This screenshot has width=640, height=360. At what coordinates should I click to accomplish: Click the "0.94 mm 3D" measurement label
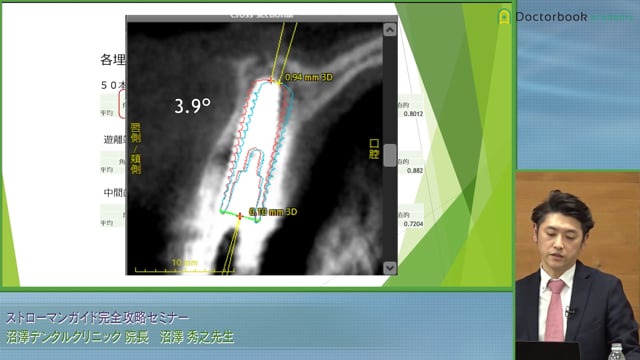point(309,77)
